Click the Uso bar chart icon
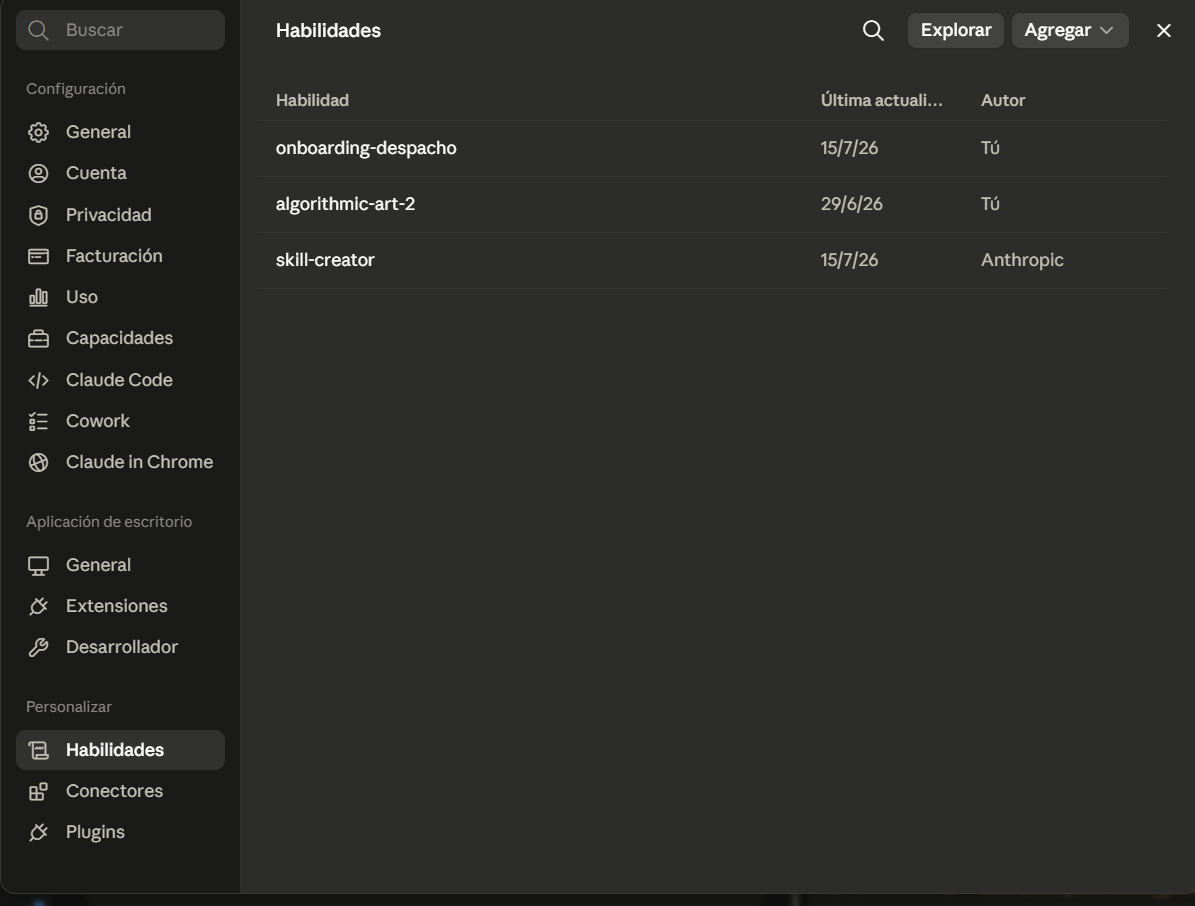Viewport: 1195px width, 906px height. click(x=38, y=297)
